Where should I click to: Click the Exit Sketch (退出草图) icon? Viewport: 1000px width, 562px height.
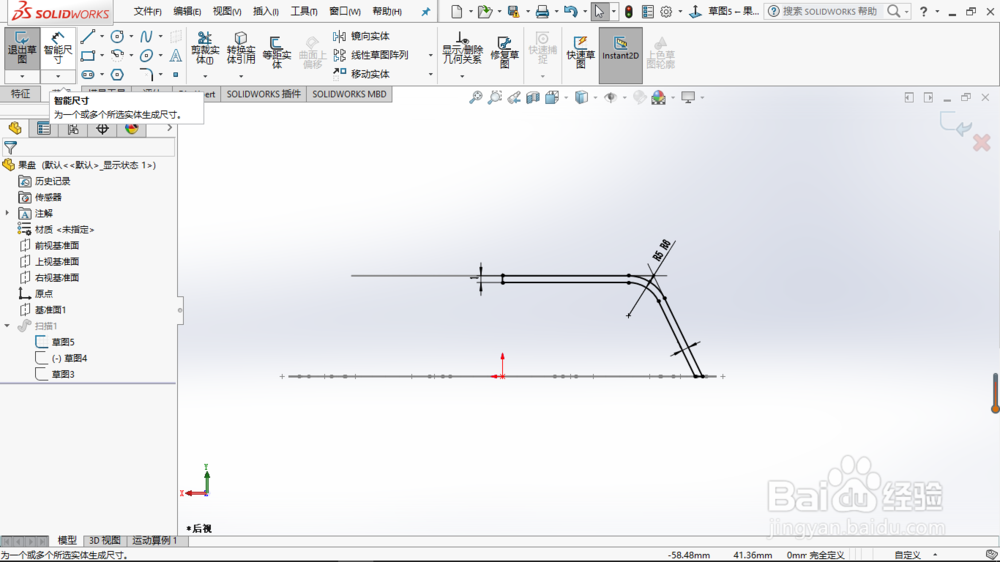[22, 48]
